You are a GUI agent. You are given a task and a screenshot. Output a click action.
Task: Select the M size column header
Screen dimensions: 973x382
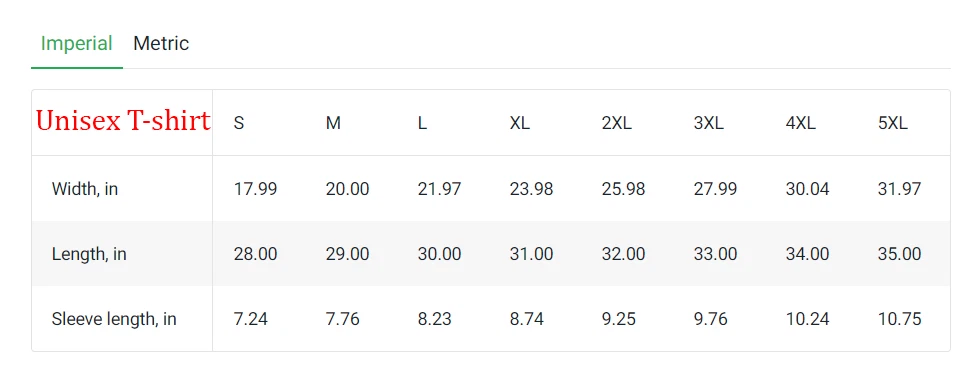(333, 123)
